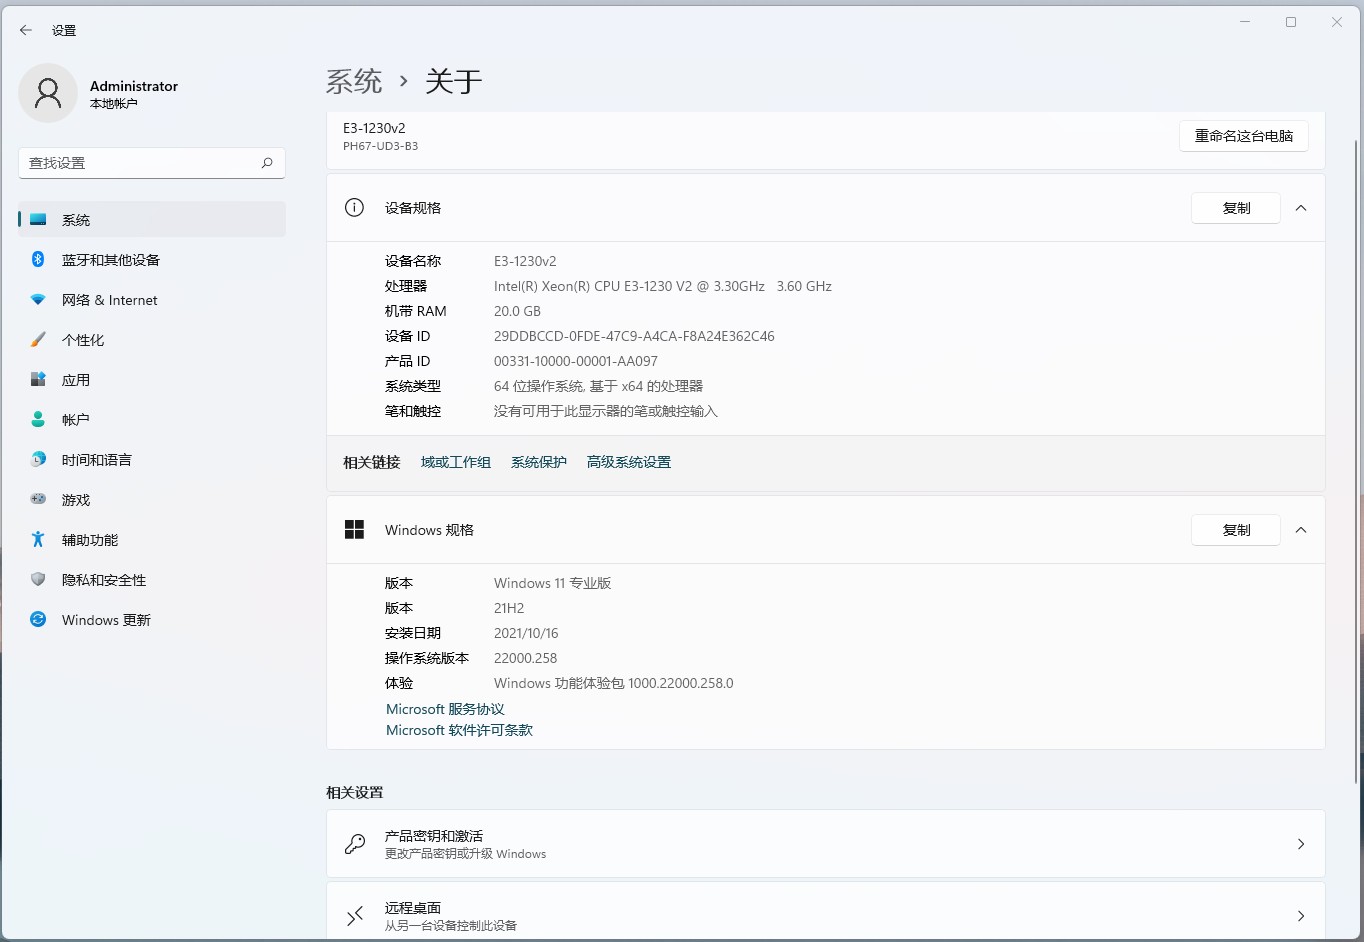Open 个性化 settings category

coord(152,339)
